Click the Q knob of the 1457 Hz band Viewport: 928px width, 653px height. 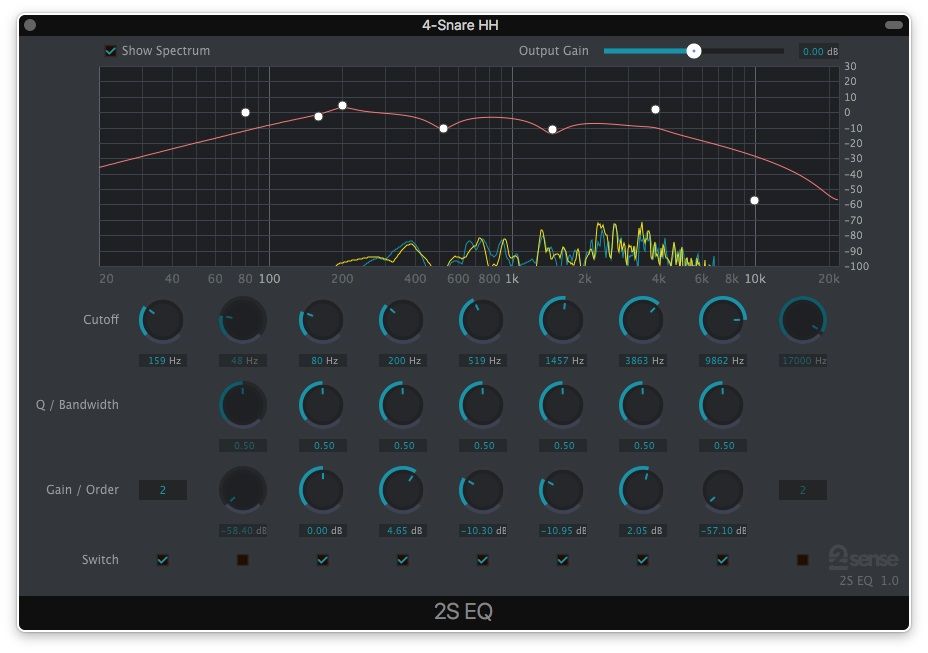(x=561, y=405)
